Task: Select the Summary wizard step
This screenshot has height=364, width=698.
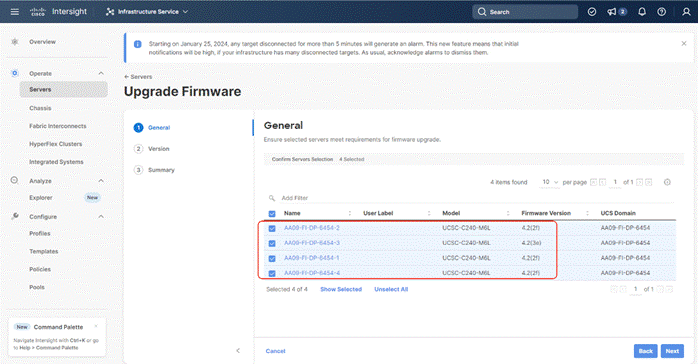Action: pyautogui.click(x=154, y=170)
